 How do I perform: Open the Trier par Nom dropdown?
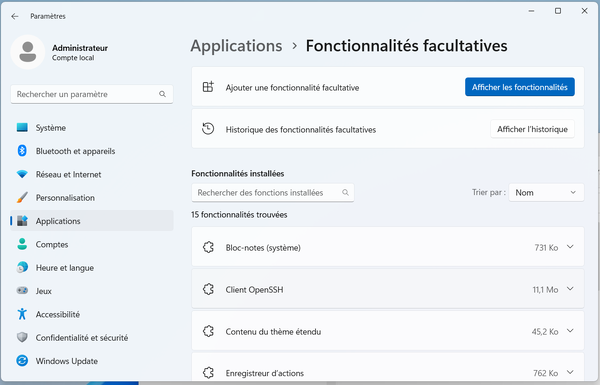point(546,192)
